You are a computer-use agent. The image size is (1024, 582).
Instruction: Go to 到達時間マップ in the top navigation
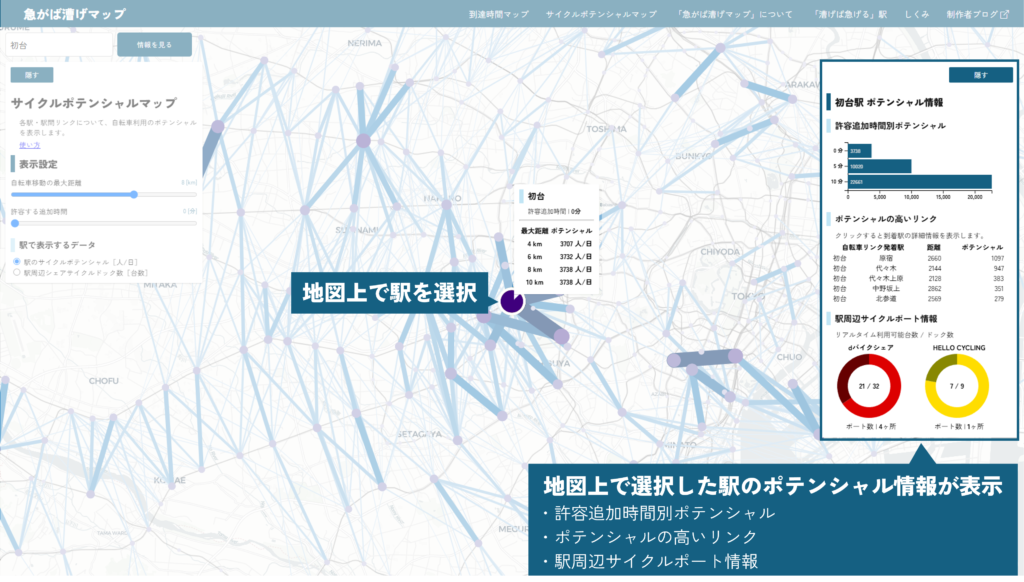click(x=498, y=14)
